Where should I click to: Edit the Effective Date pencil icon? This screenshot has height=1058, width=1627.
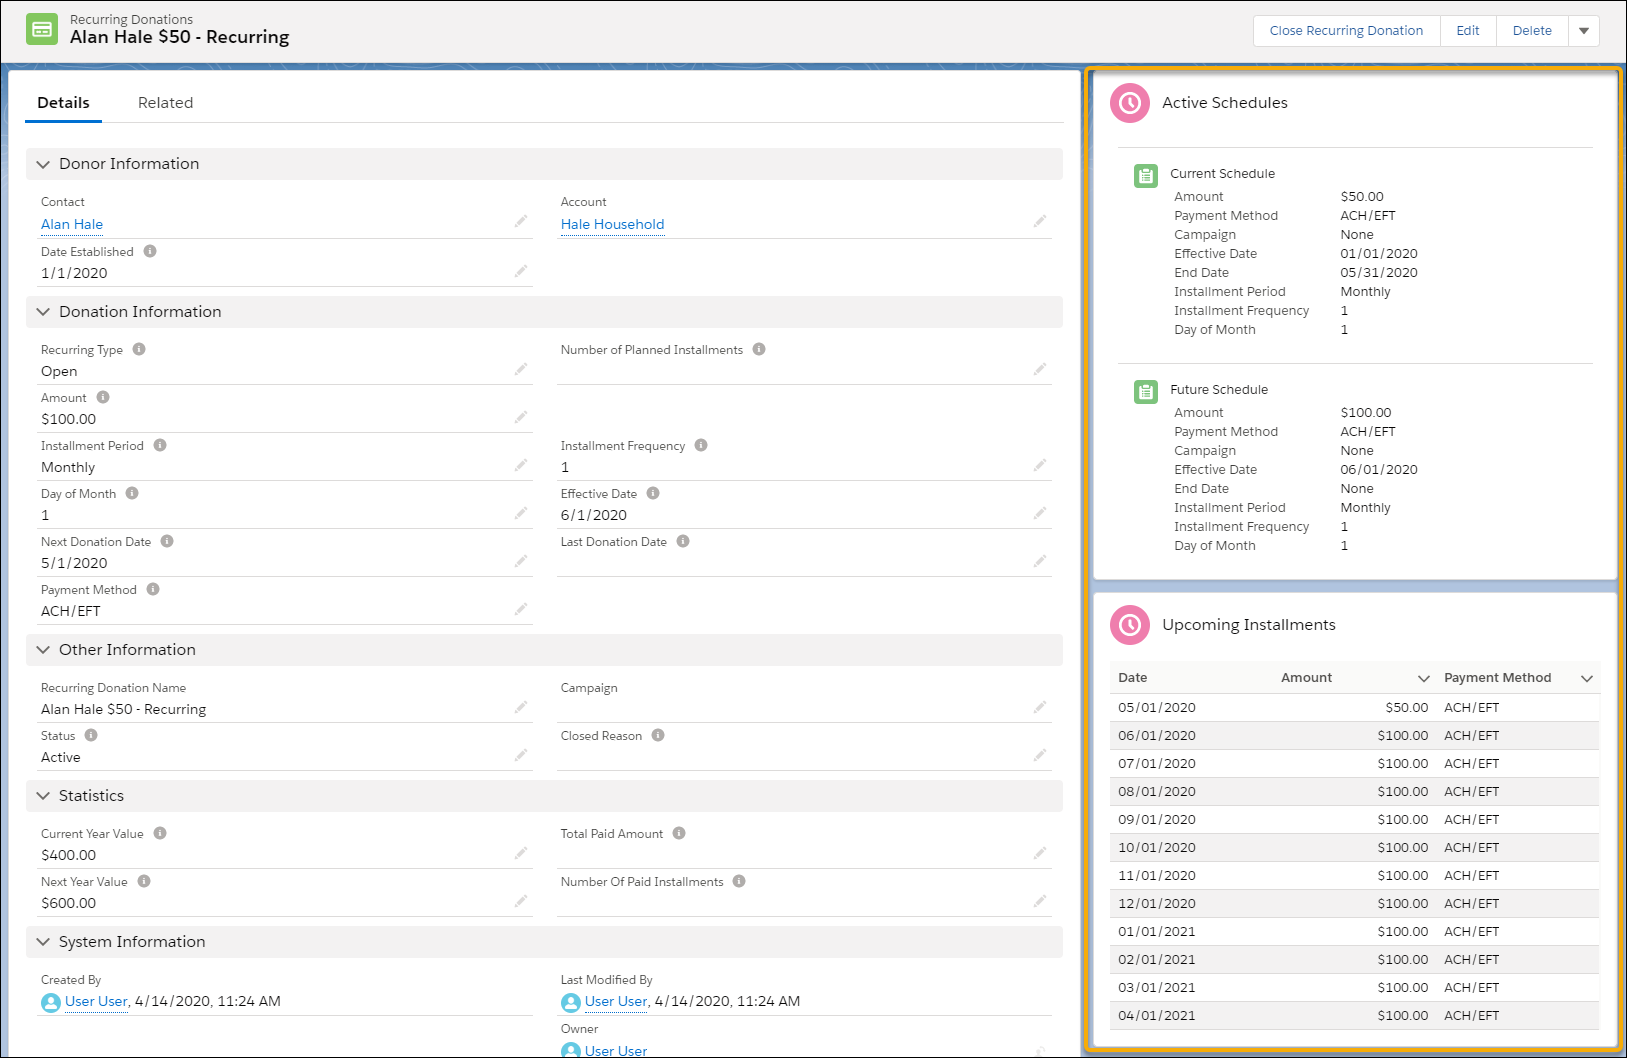tap(1040, 513)
